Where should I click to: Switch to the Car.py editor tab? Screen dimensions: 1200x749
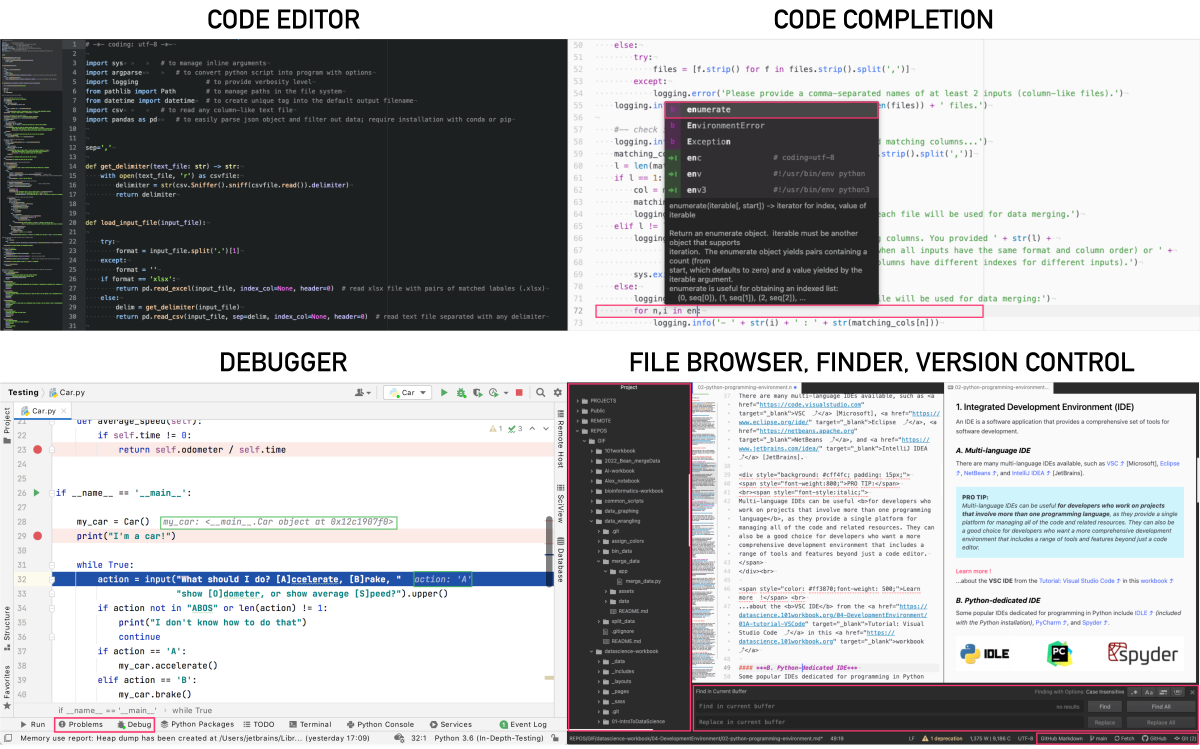point(45,410)
